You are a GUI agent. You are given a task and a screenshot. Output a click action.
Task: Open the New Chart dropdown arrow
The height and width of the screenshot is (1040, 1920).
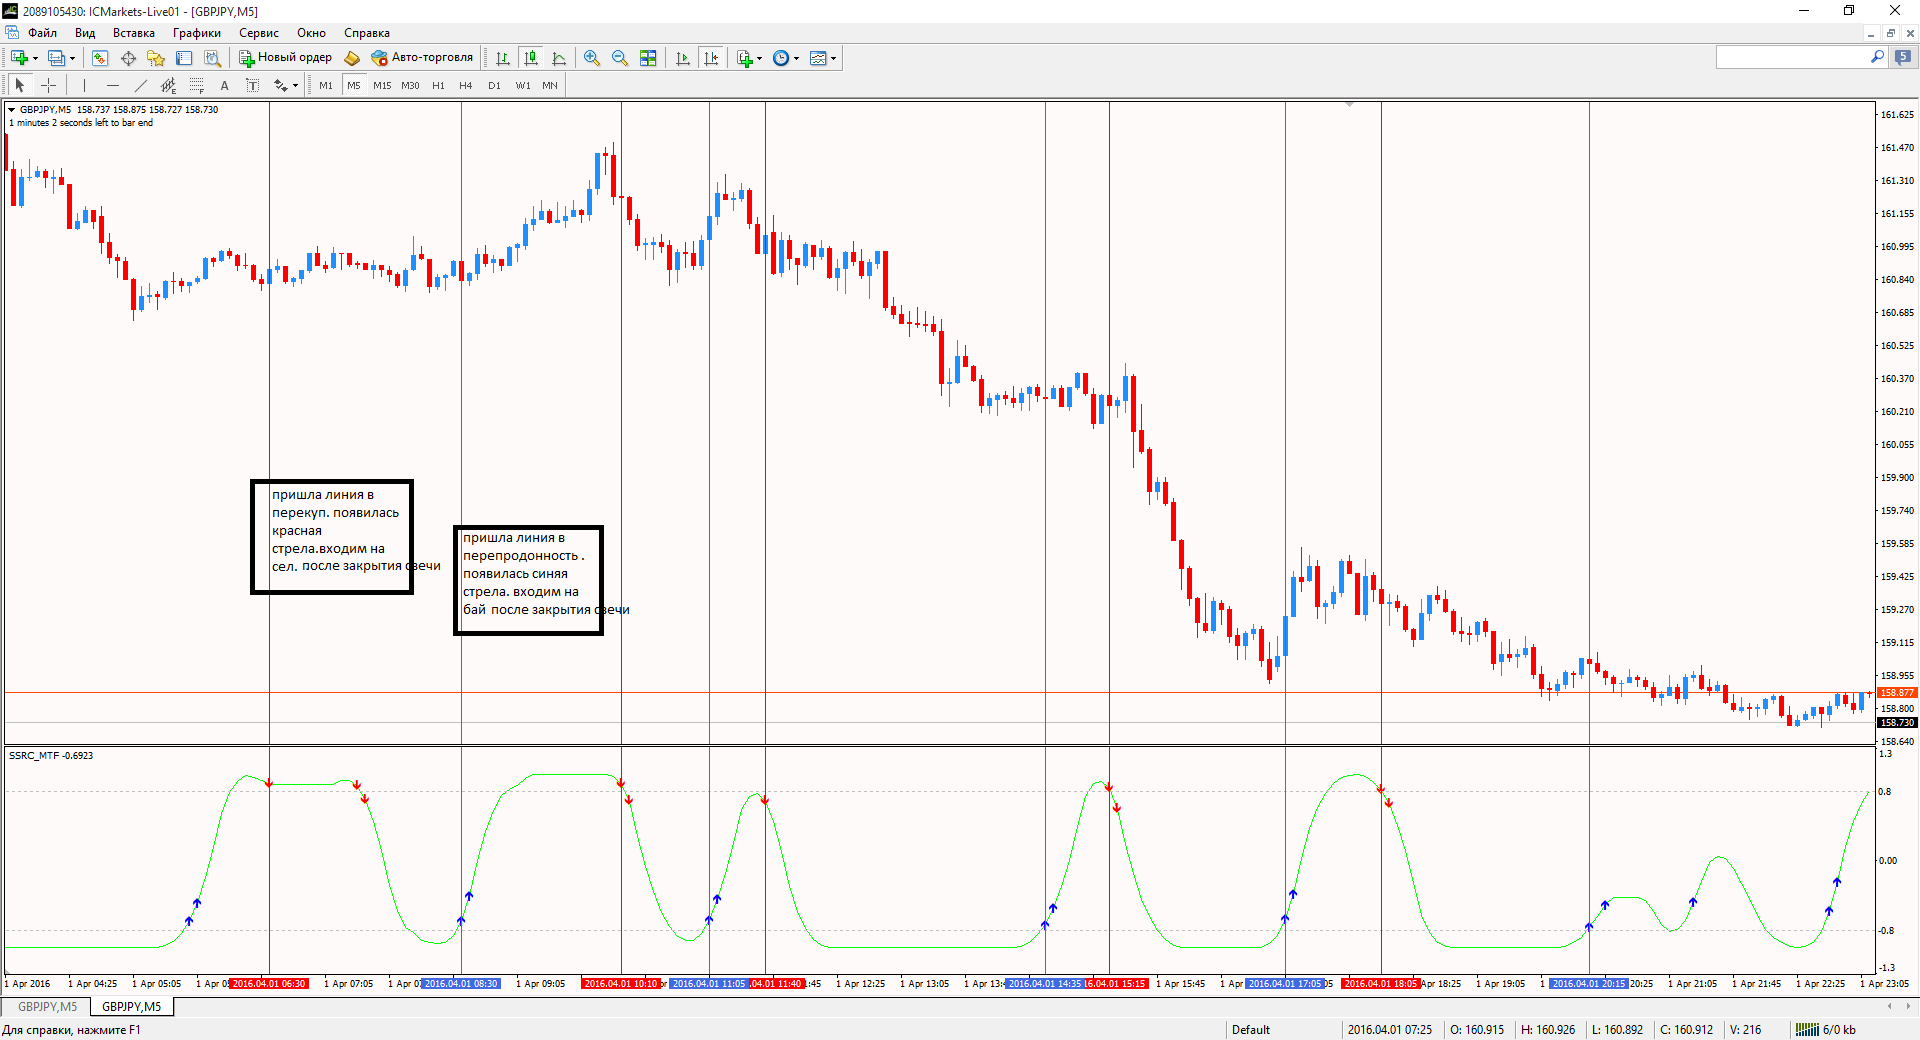tap(35, 58)
